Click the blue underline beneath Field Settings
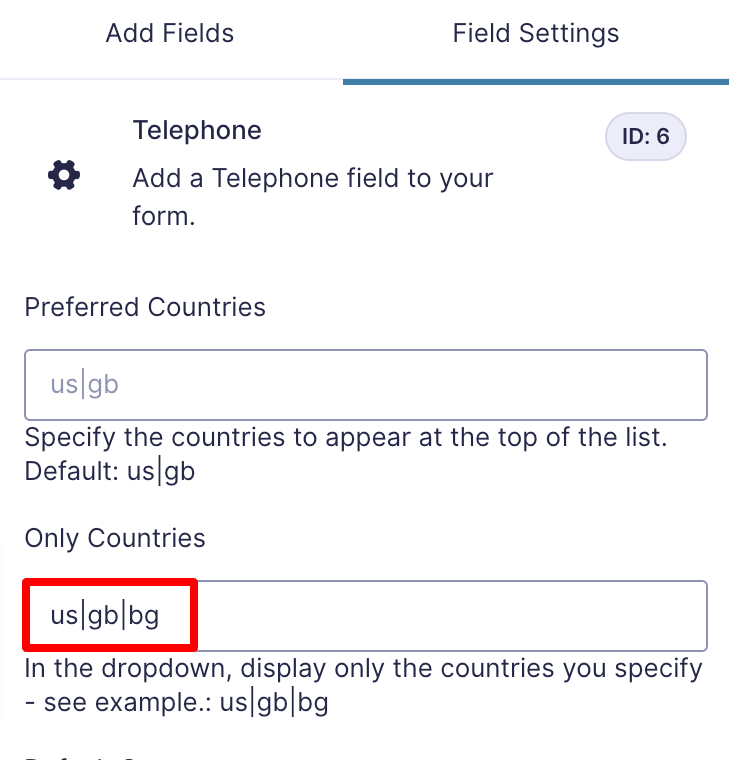 [x=536, y=82]
